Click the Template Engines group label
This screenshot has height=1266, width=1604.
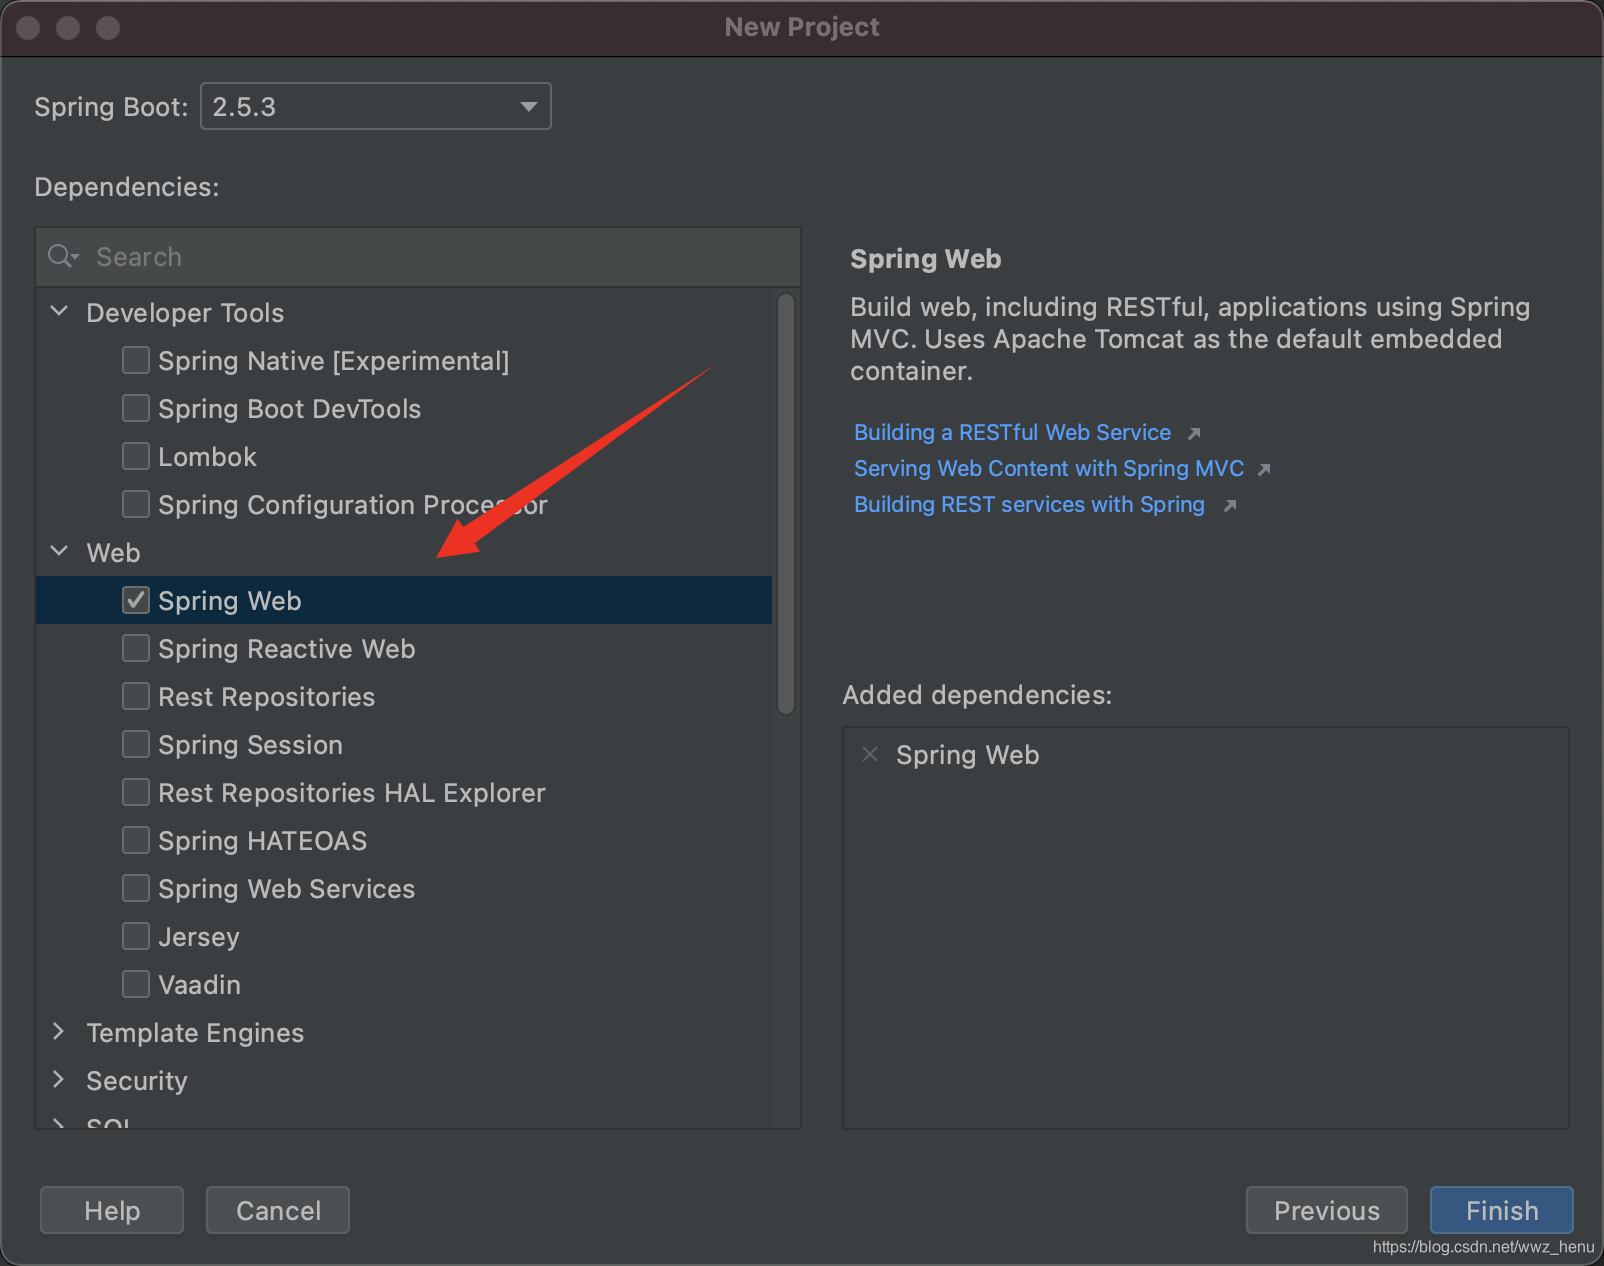click(x=195, y=1033)
